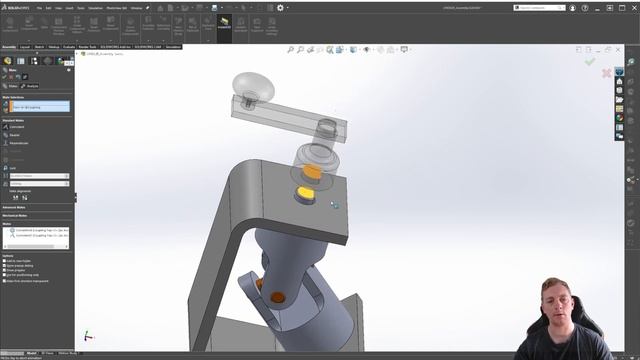Toggle Use for positioning only checkbox

[4, 275]
